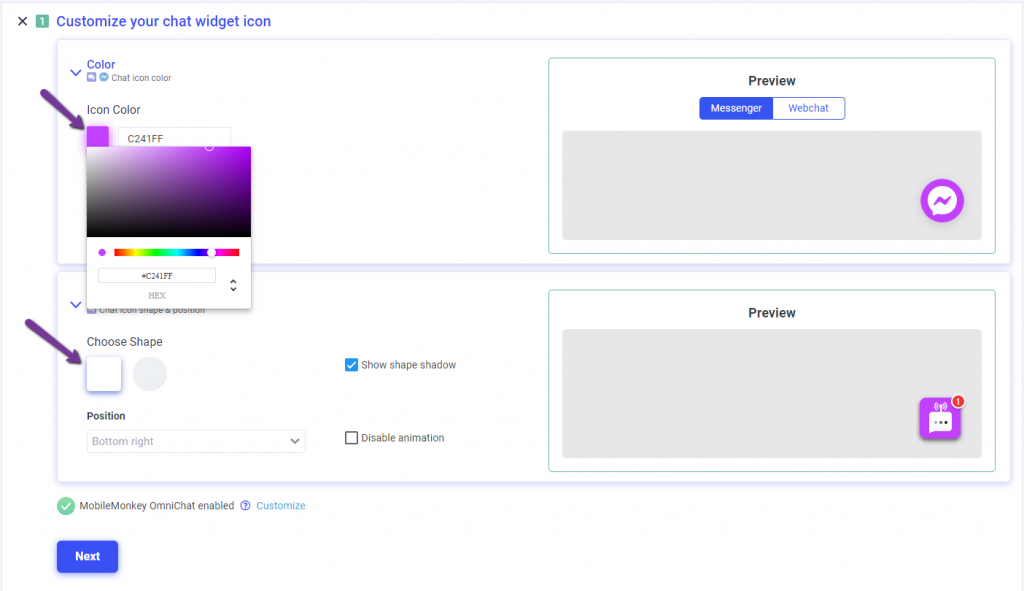Click the Messenger logo beside Chat icon color

pyautogui.click(x=104, y=77)
